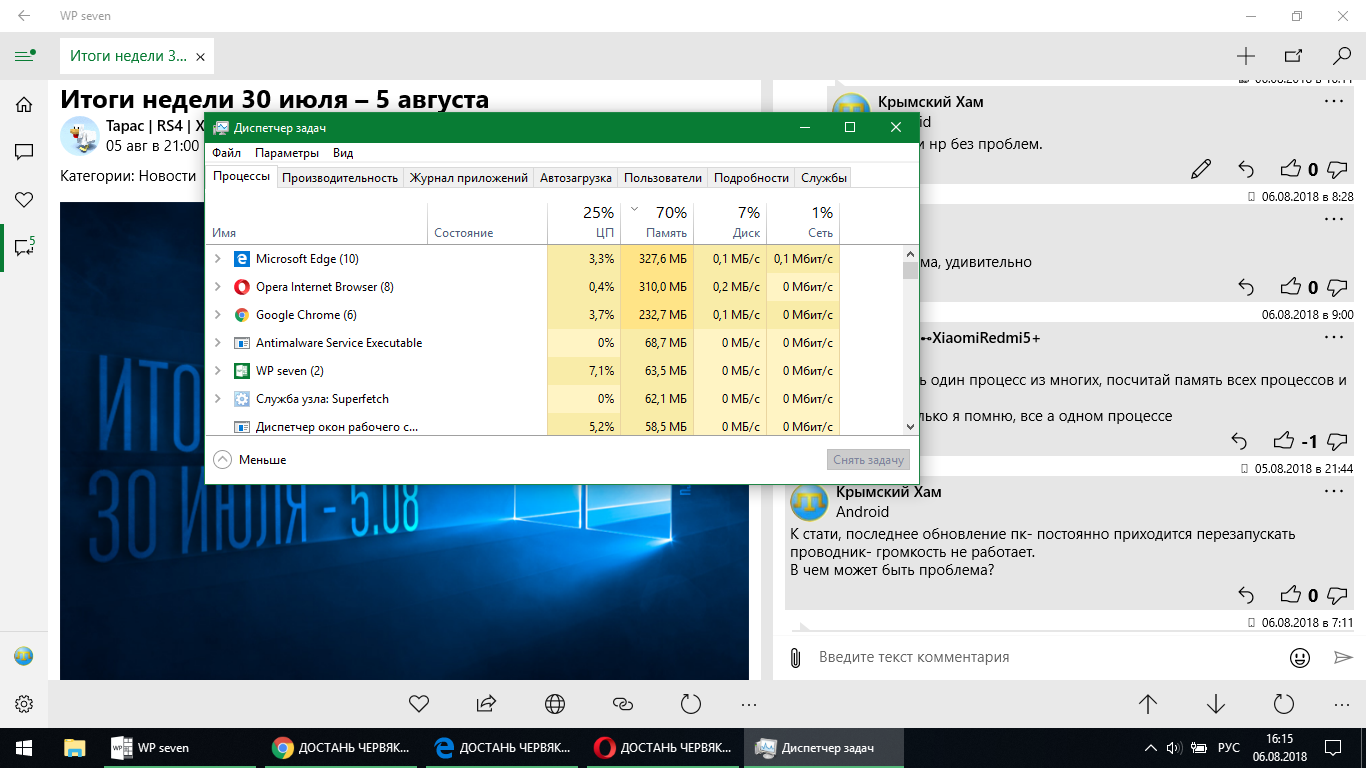Open more options in article bottom bar
This screenshot has height=768, width=1366.
tap(749, 704)
